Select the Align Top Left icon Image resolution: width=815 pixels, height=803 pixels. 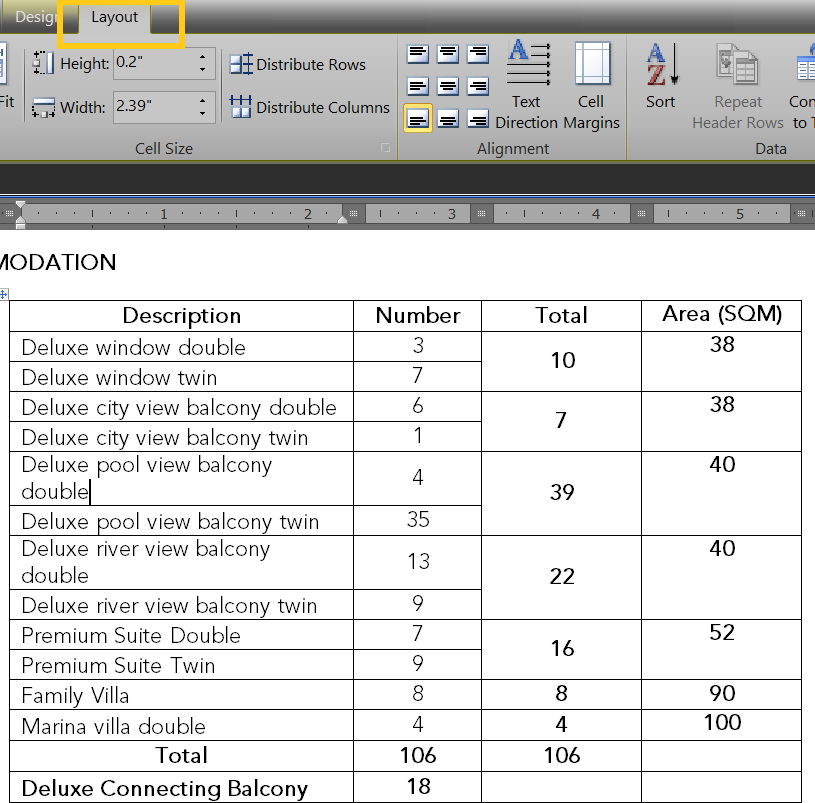pos(418,53)
